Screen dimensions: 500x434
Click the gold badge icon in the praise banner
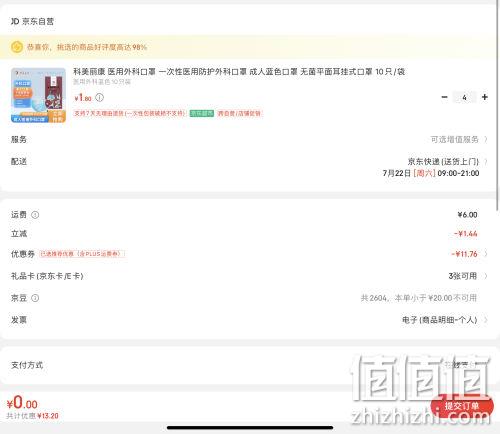click(x=17, y=47)
